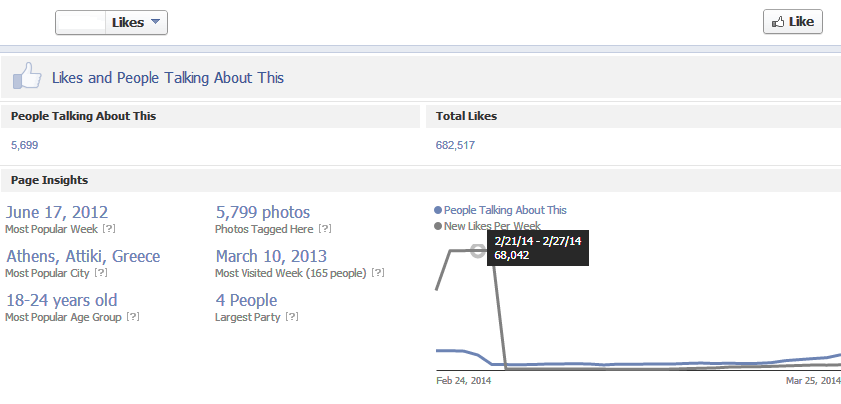Click help icon next to Photos Tagged Here

click(324, 229)
